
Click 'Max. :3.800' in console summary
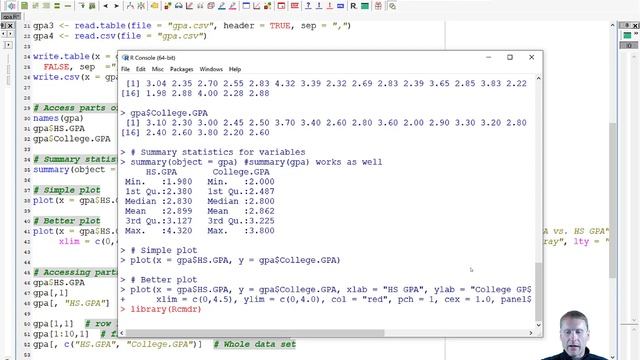[x=241, y=231]
